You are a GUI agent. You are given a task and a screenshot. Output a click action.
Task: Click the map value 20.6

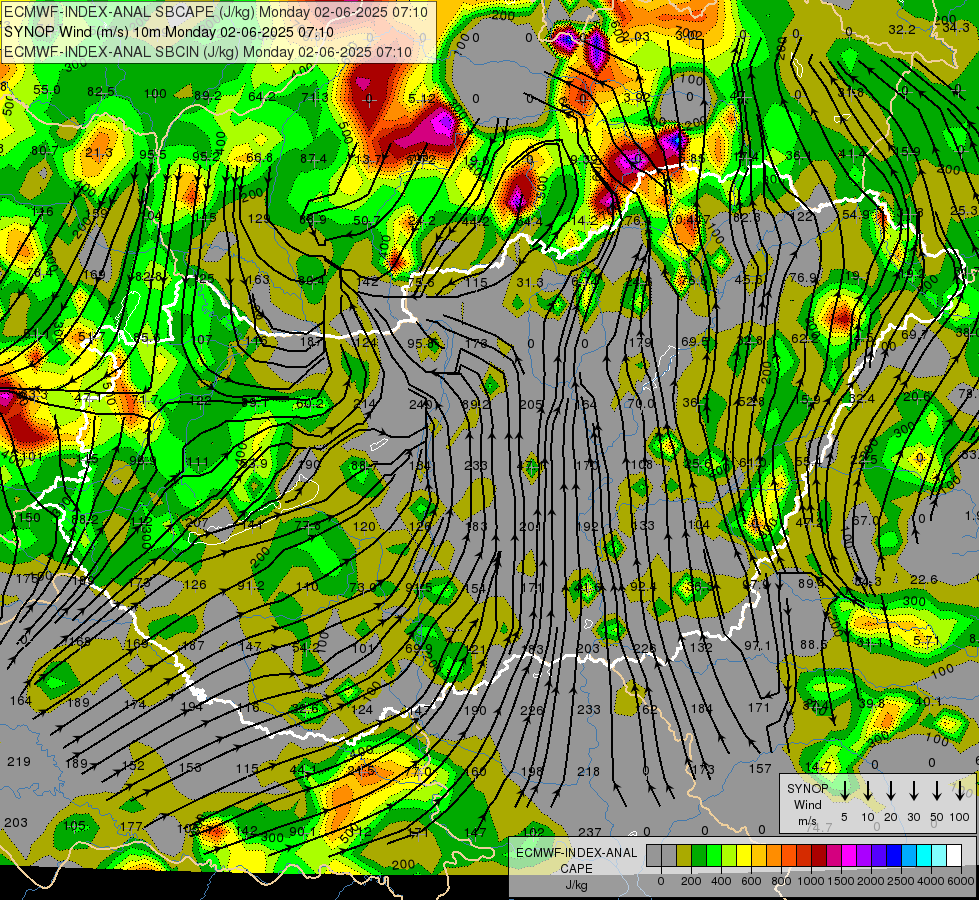(917, 396)
